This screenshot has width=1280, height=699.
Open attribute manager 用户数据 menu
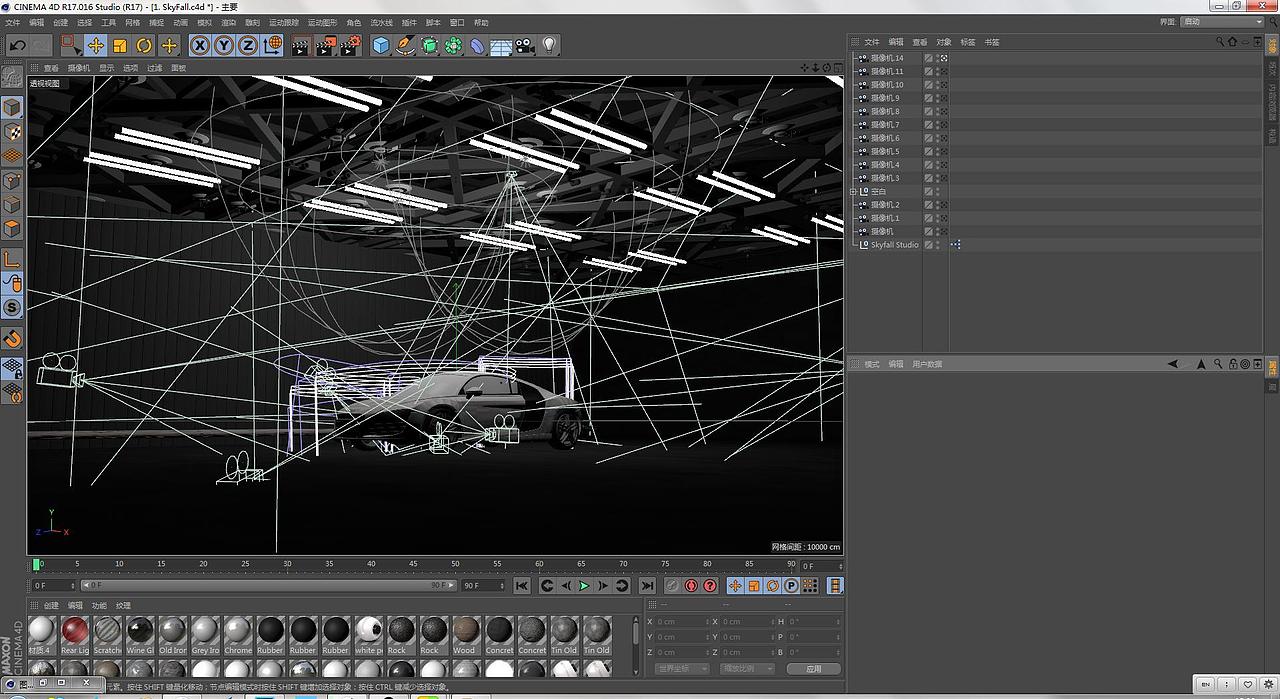pos(927,364)
